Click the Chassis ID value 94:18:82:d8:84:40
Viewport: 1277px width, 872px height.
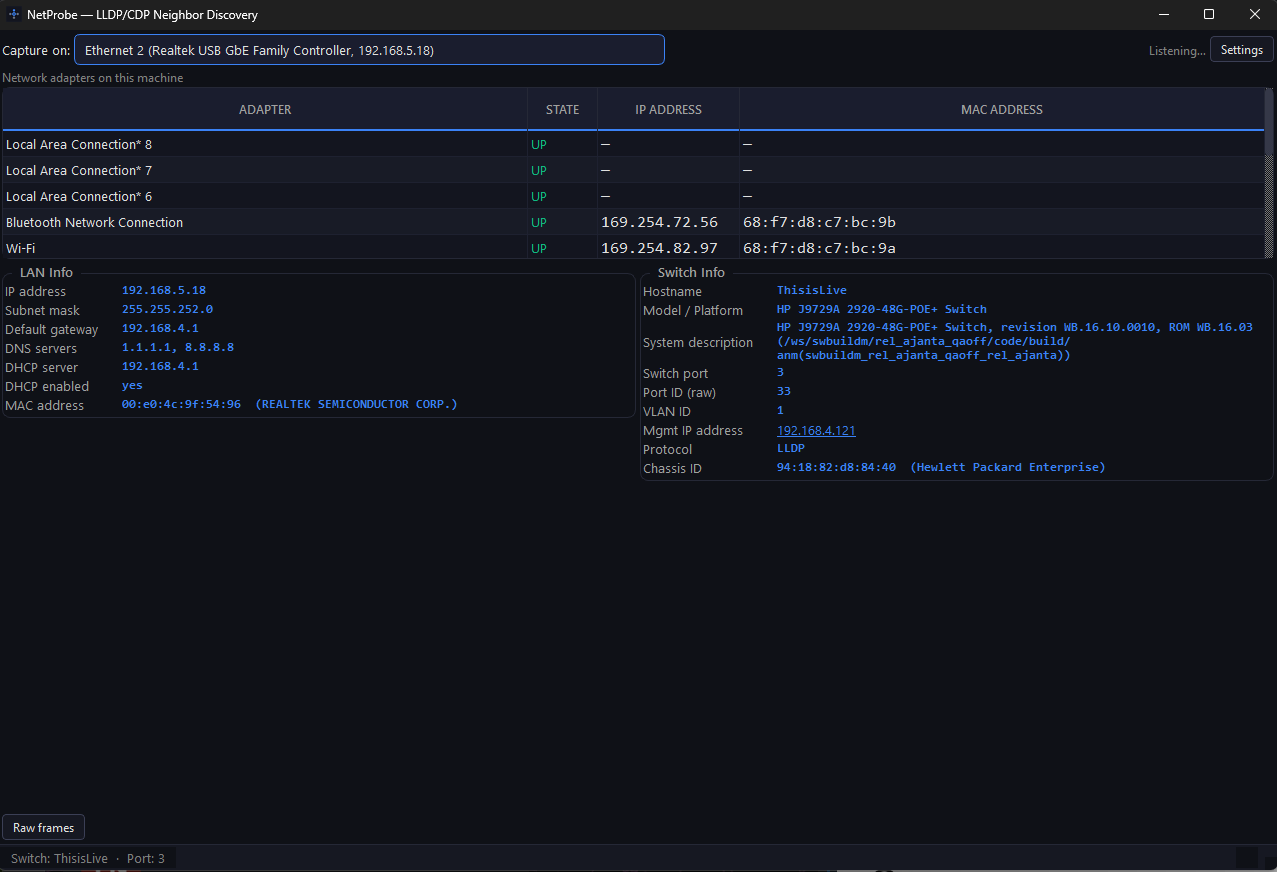(x=836, y=467)
